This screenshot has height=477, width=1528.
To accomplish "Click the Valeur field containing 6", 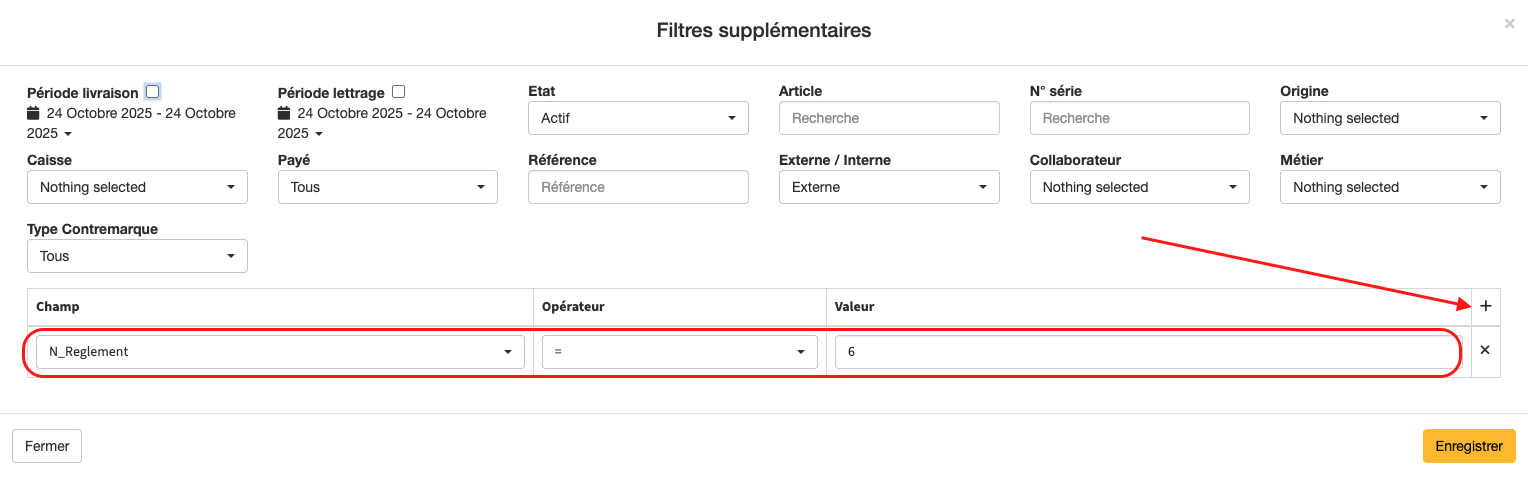I will coord(1145,352).
